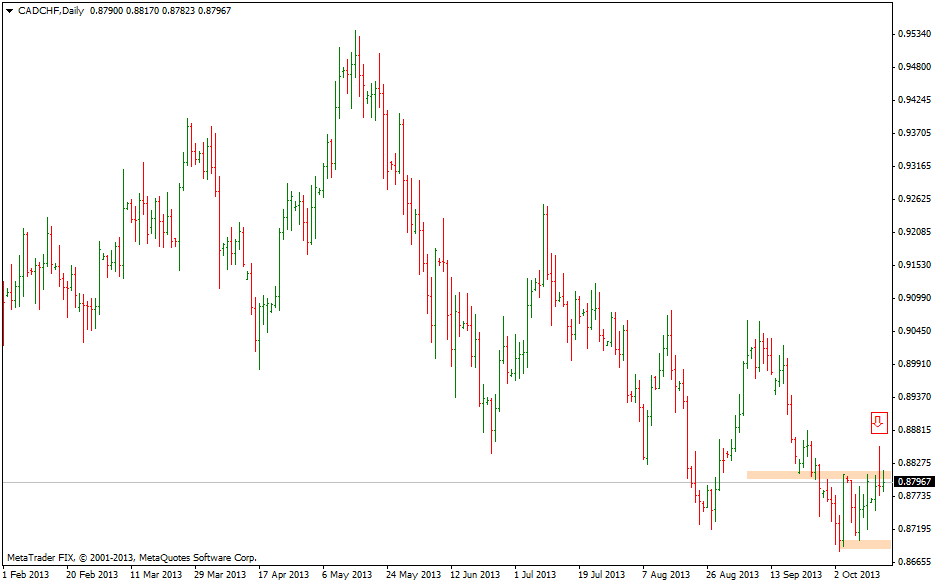
Task: Click the 1 Feb 2013 date label
Action: tap(25, 575)
